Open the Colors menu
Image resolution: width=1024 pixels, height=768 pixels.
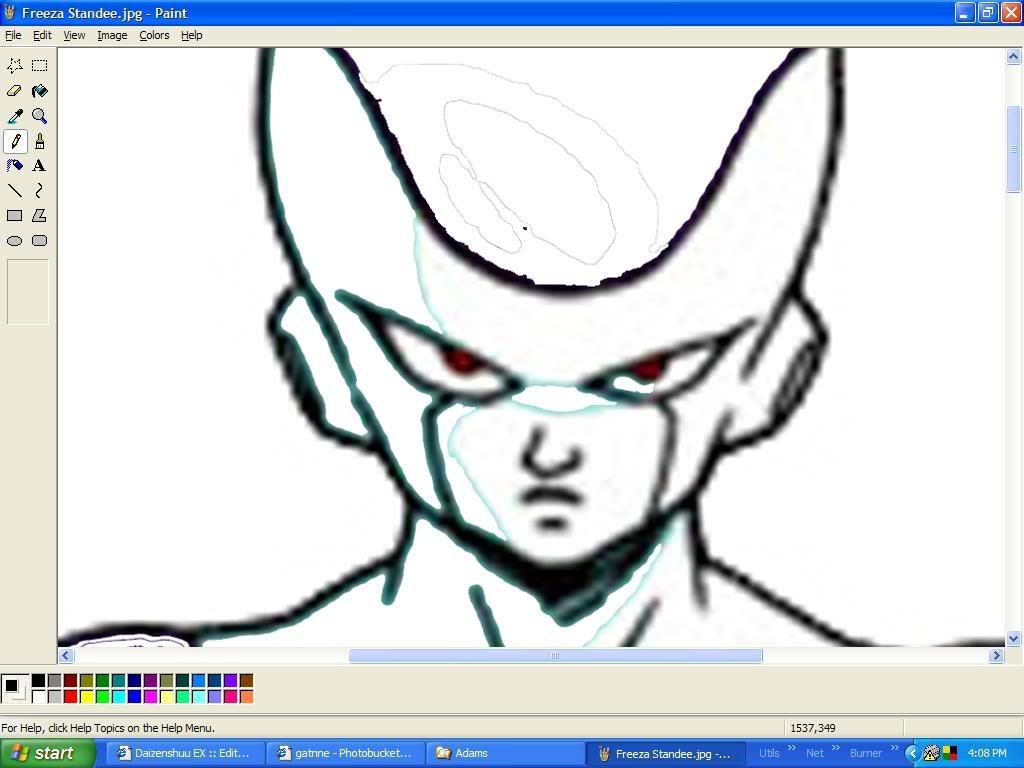(154, 35)
